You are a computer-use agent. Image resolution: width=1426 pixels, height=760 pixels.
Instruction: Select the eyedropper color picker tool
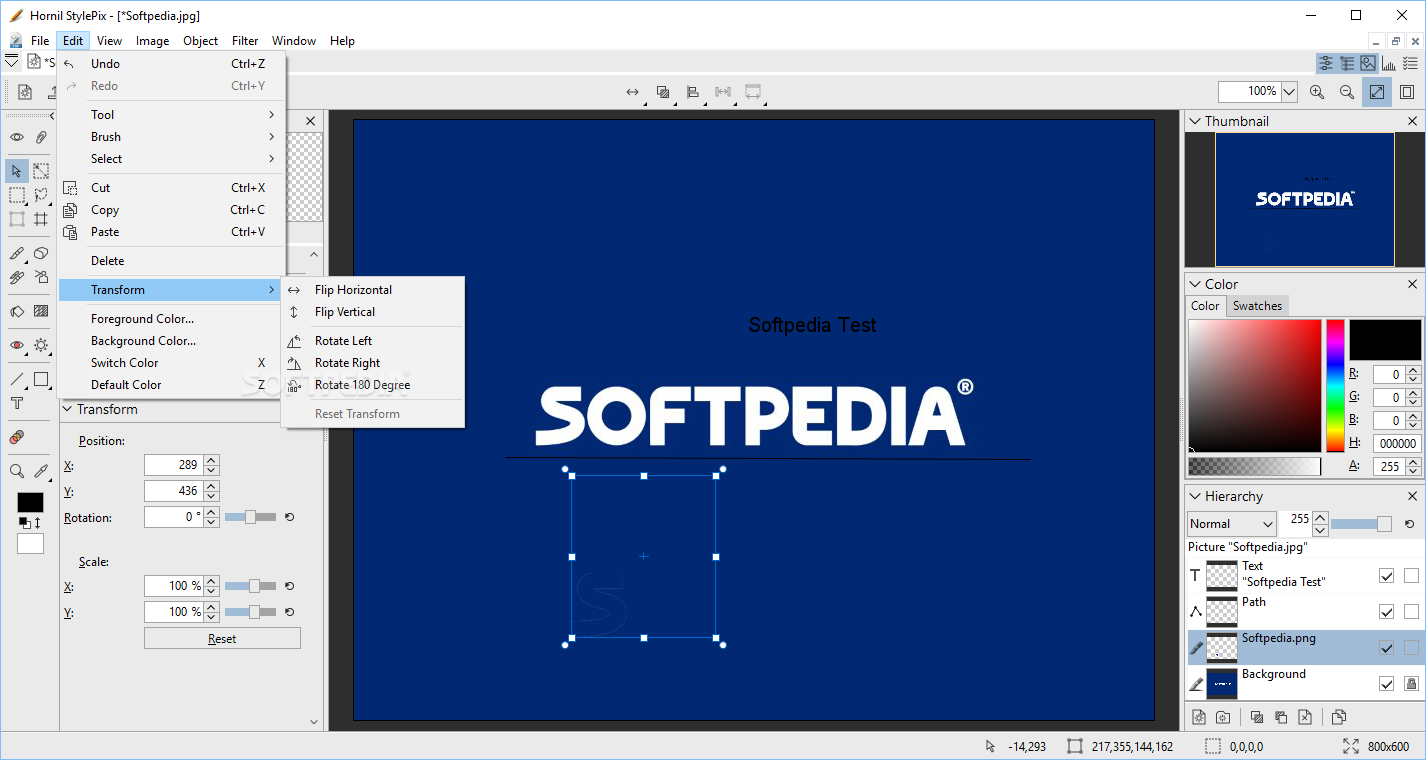[x=41, y=471]
